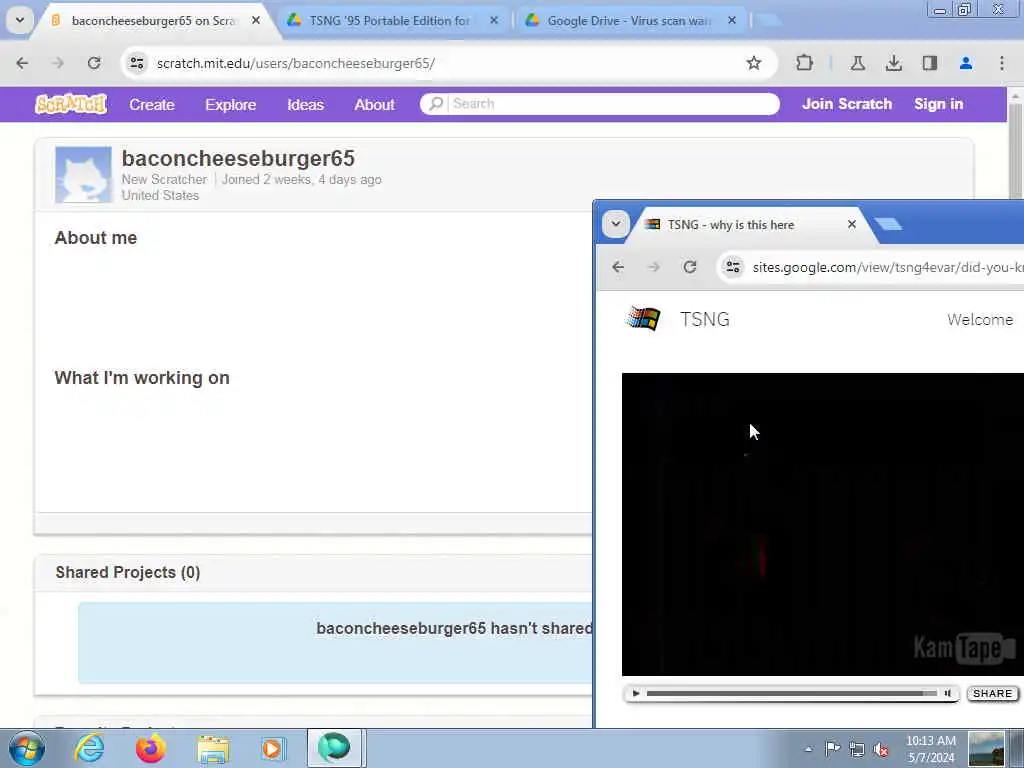This screenshot has width=1024, height=768.
Task: Open Welcome in TSNG site navigation
Action: tap(980, 319)
